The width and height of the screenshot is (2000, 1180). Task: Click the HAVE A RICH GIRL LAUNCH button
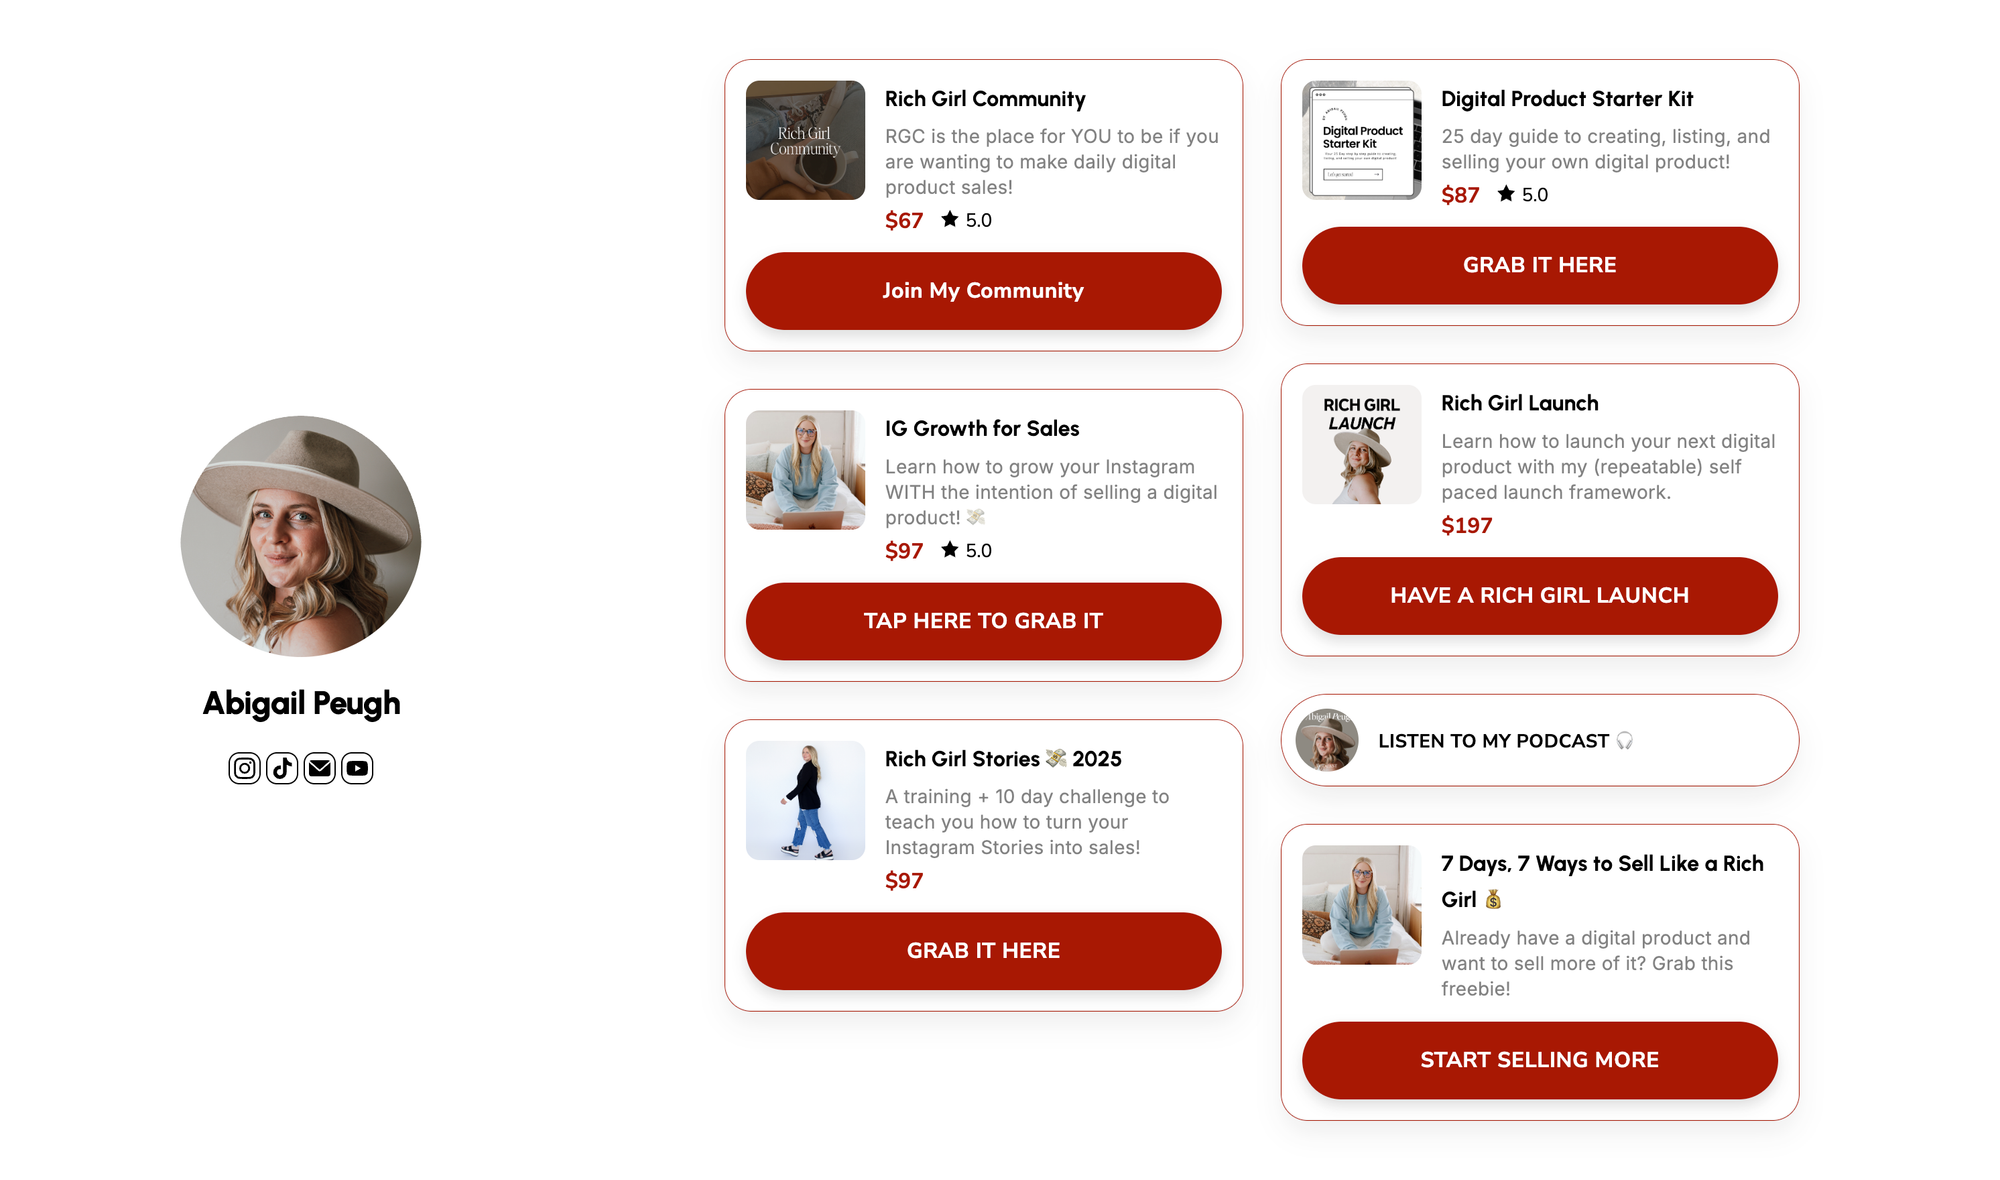(1539, 596)
